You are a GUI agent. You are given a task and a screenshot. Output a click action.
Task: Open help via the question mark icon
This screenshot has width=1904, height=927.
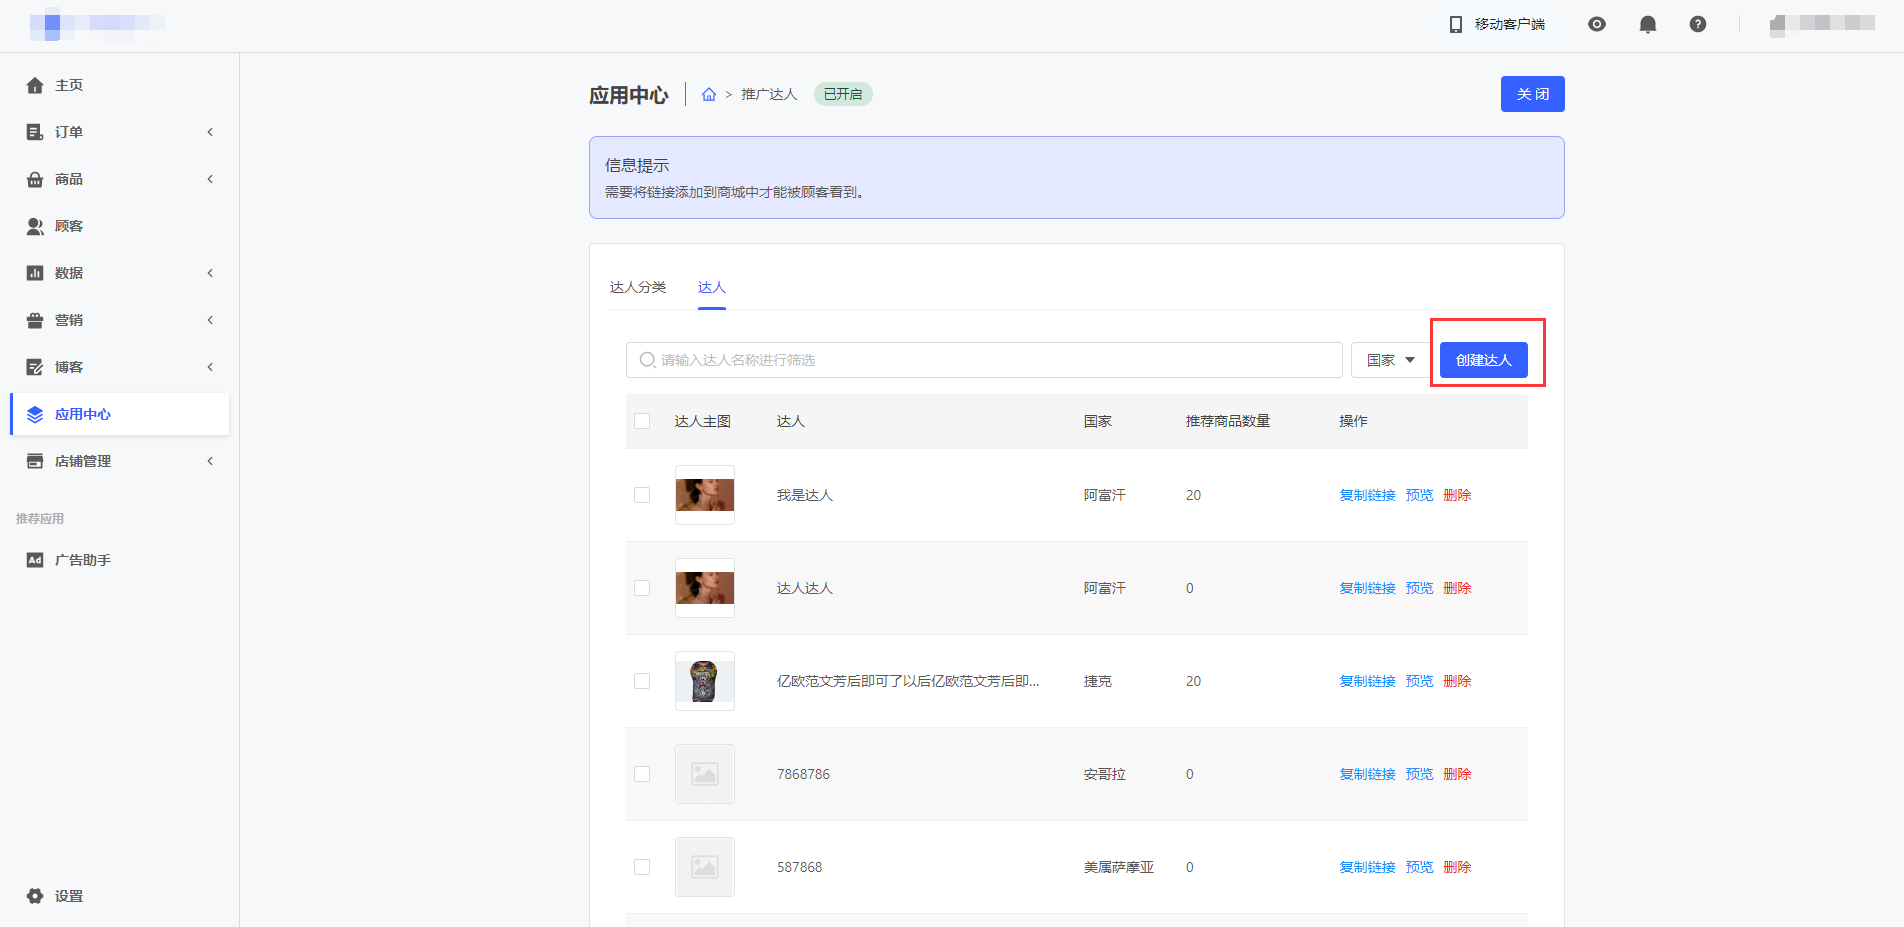1698,24
